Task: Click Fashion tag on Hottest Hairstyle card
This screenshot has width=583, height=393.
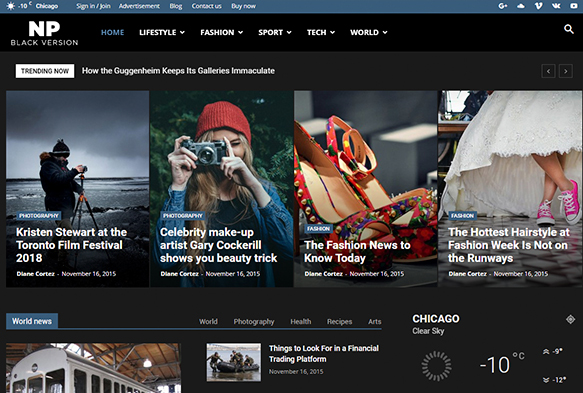Action: 463,216
